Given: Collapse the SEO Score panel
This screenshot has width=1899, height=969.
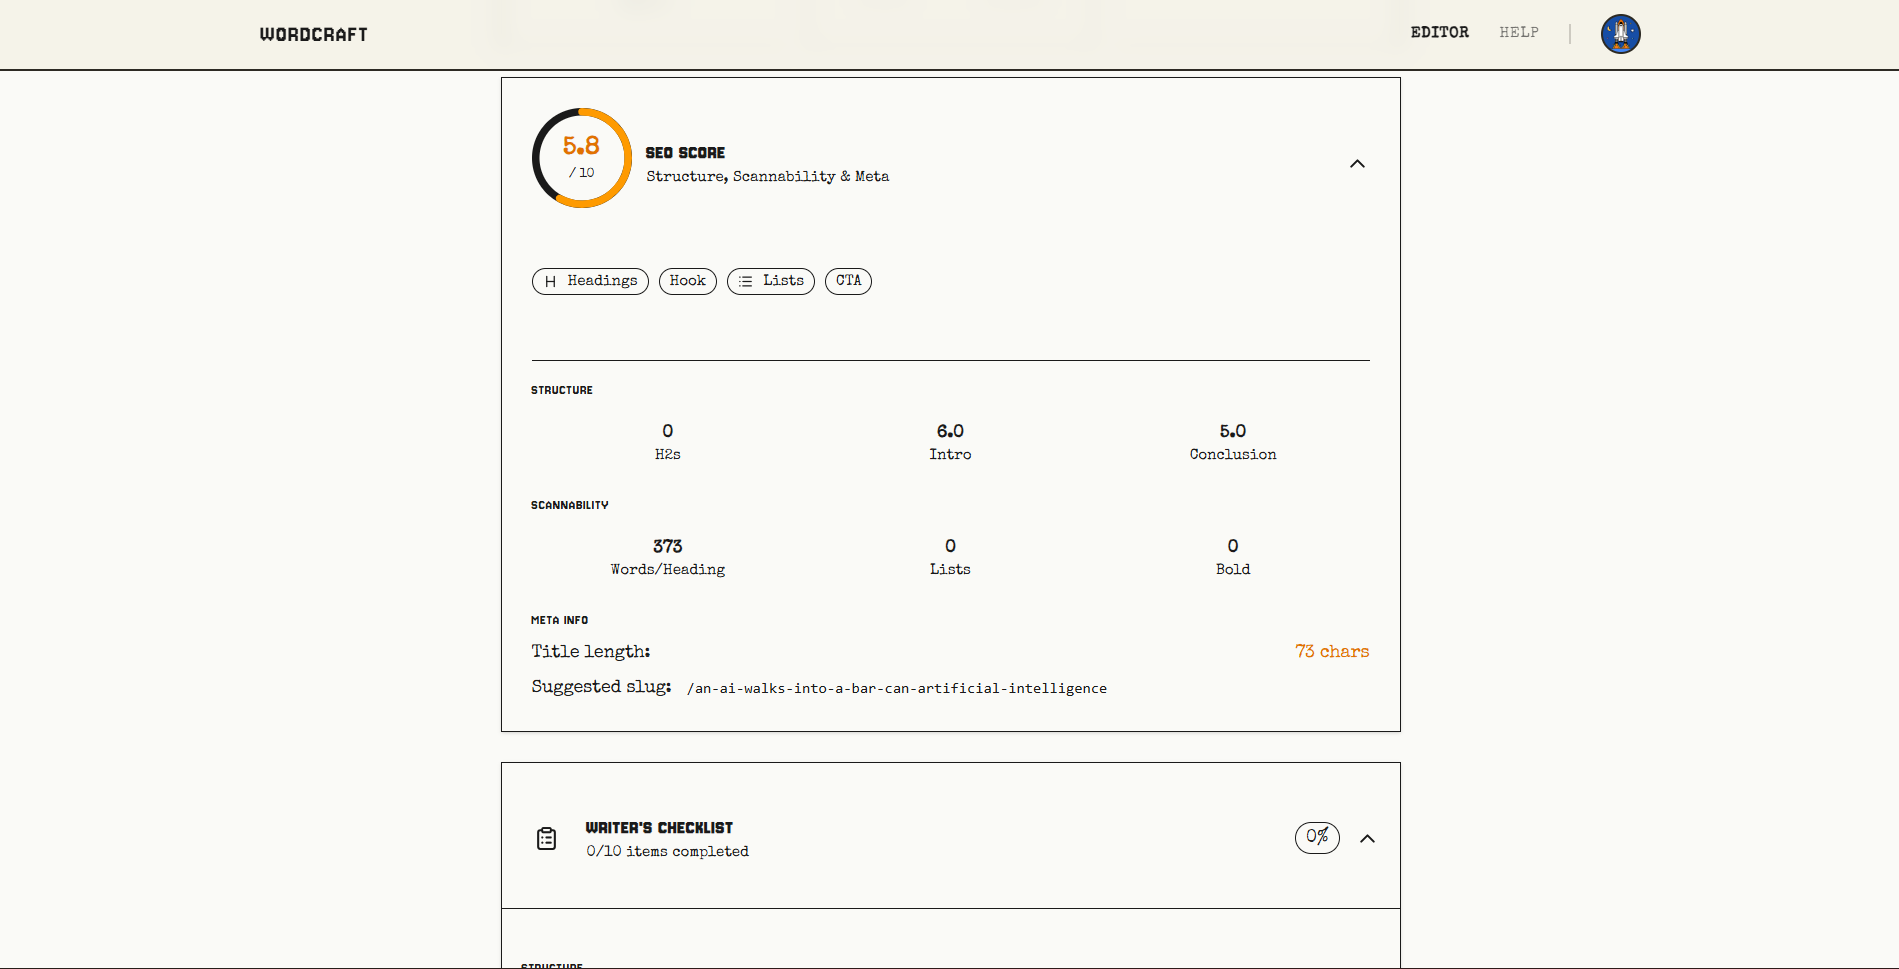Looking at the screenshot, I should pyautogui.click(x=1357, y=163).
